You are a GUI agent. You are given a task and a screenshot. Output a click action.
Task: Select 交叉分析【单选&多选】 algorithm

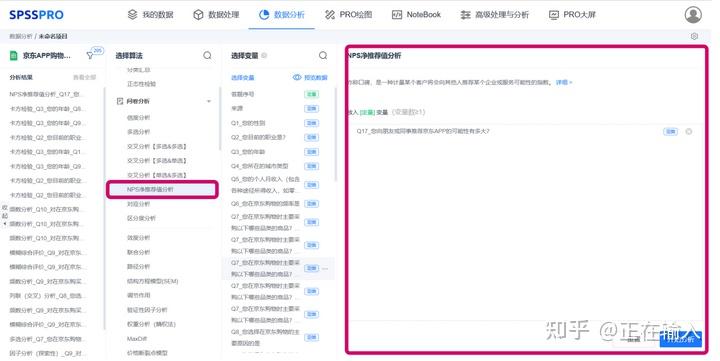(x=157, y=175)
